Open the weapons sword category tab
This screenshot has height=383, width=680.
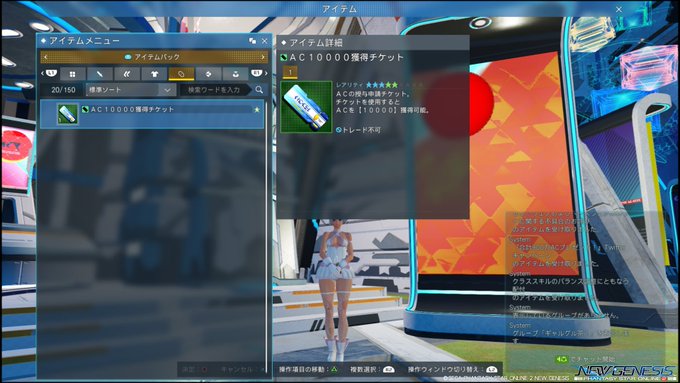click(99, 74)
